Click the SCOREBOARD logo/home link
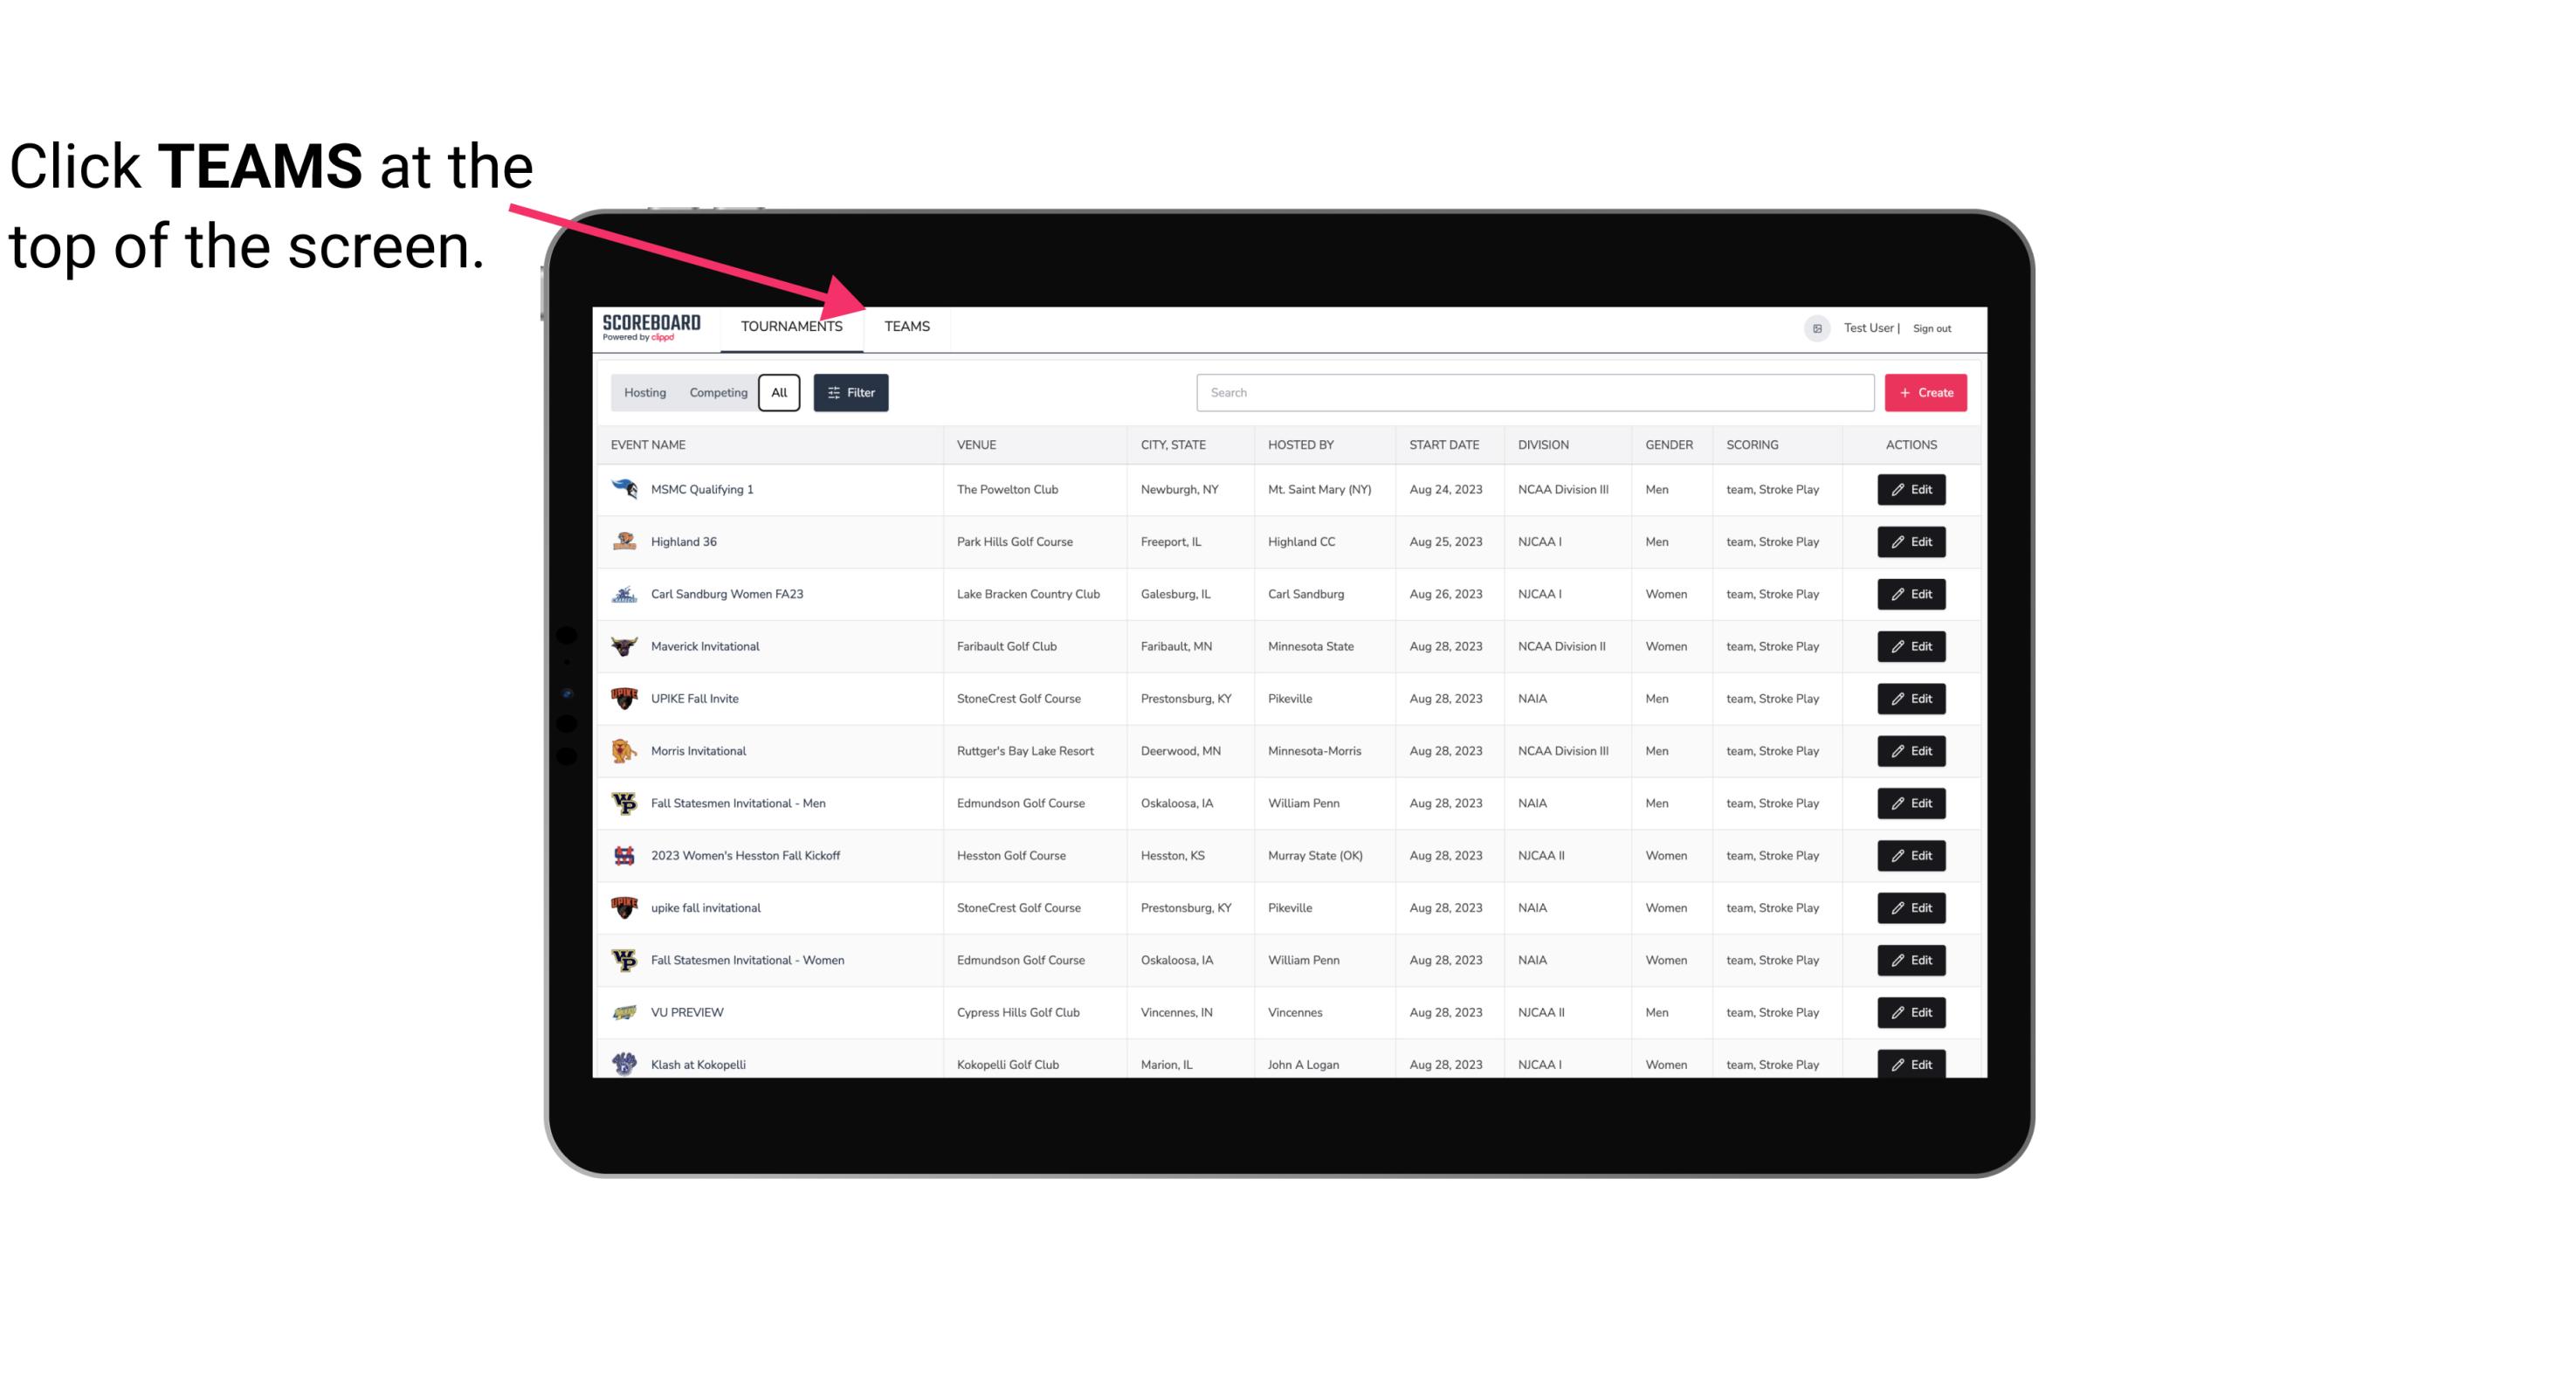 651,326
